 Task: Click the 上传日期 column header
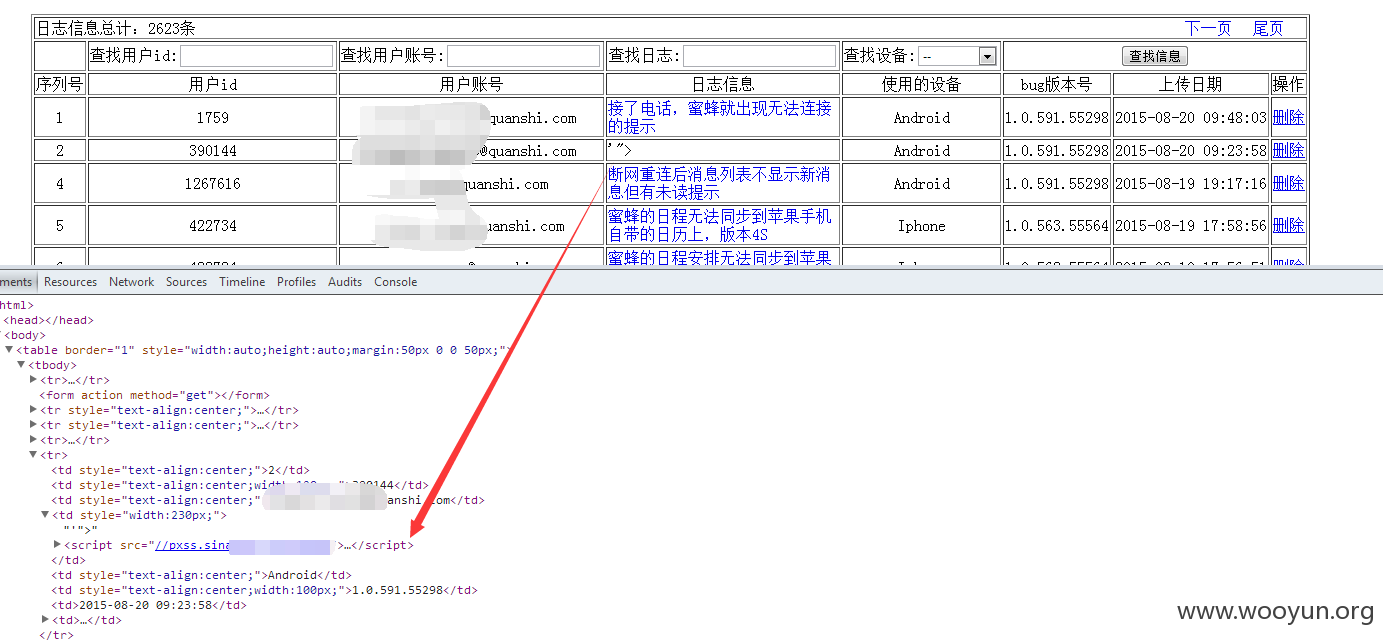pyautogui.click(x=1191, y=85)
